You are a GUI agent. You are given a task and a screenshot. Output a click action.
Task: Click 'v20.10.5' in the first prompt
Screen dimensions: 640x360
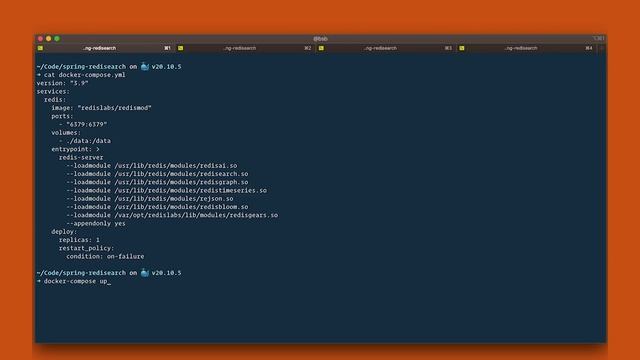167,66
